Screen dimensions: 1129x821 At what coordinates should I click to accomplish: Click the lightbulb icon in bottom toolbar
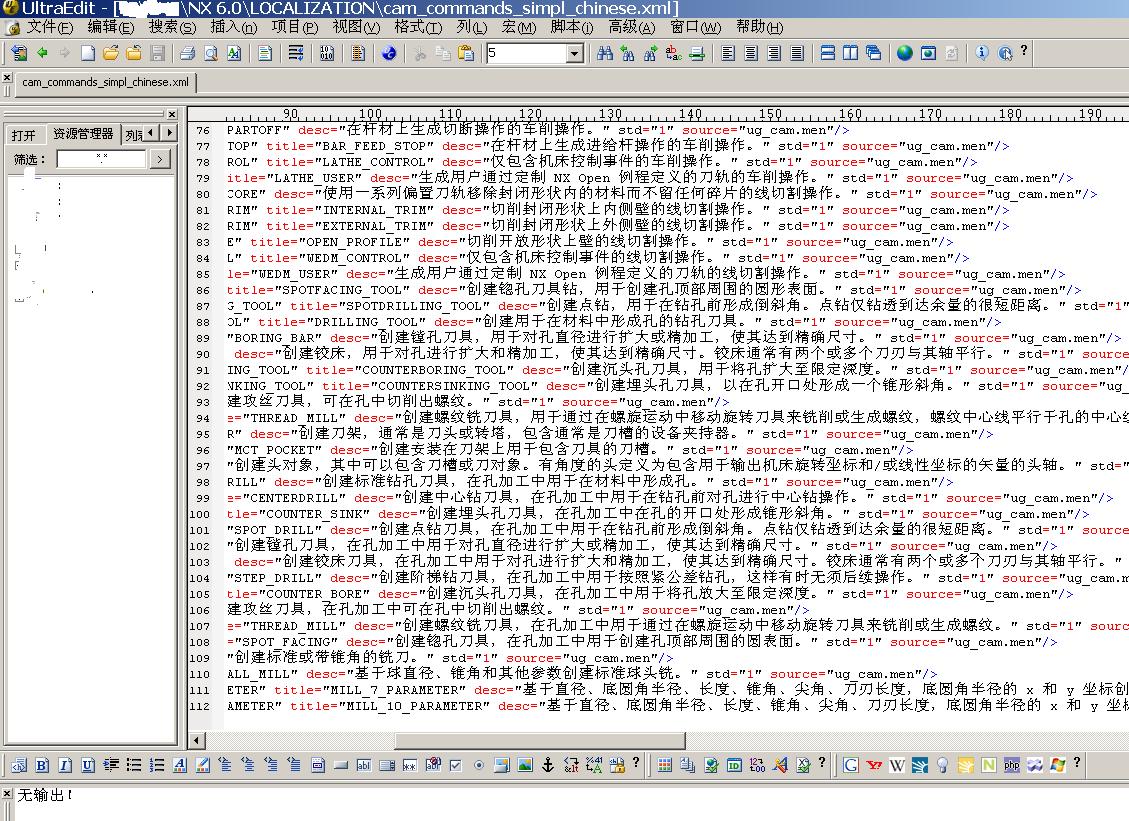click(x=943, y=765)
